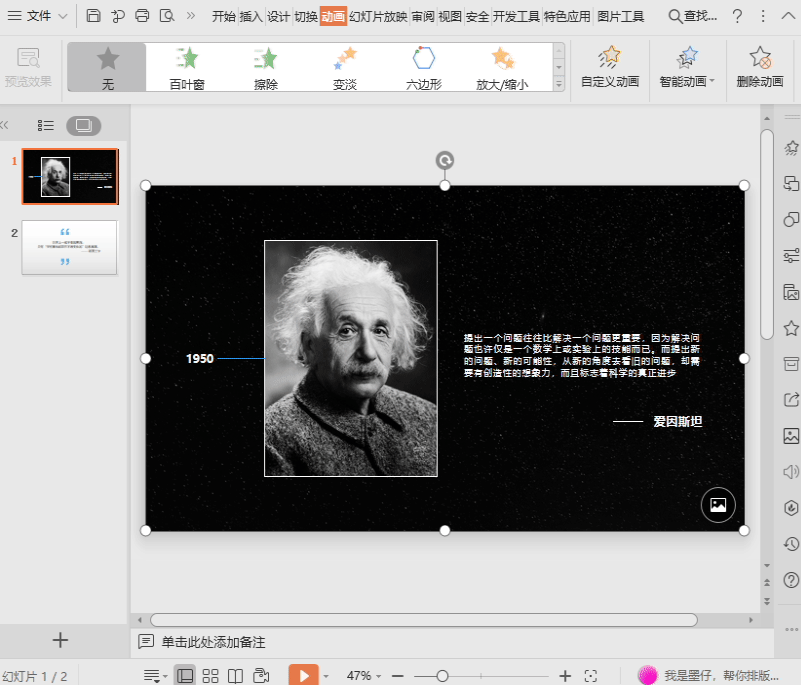This screenshot has height=685, width=801.
Task: Switch the slide panel to thumbnail view
Action: pos(83,125)
